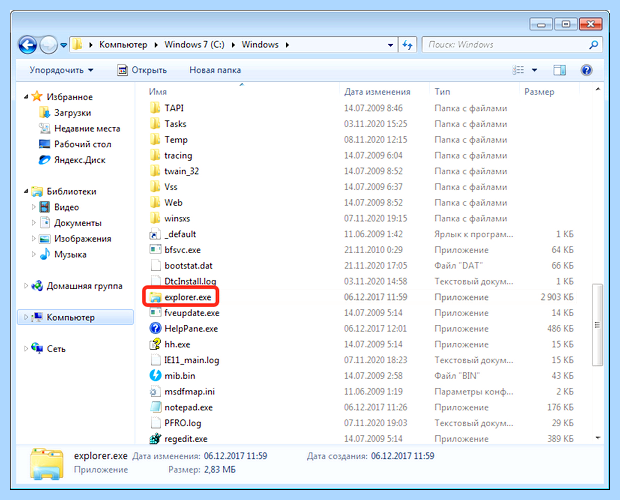
Task: Select the fveupdate.exe icon
Action: [x=155, y=313]
